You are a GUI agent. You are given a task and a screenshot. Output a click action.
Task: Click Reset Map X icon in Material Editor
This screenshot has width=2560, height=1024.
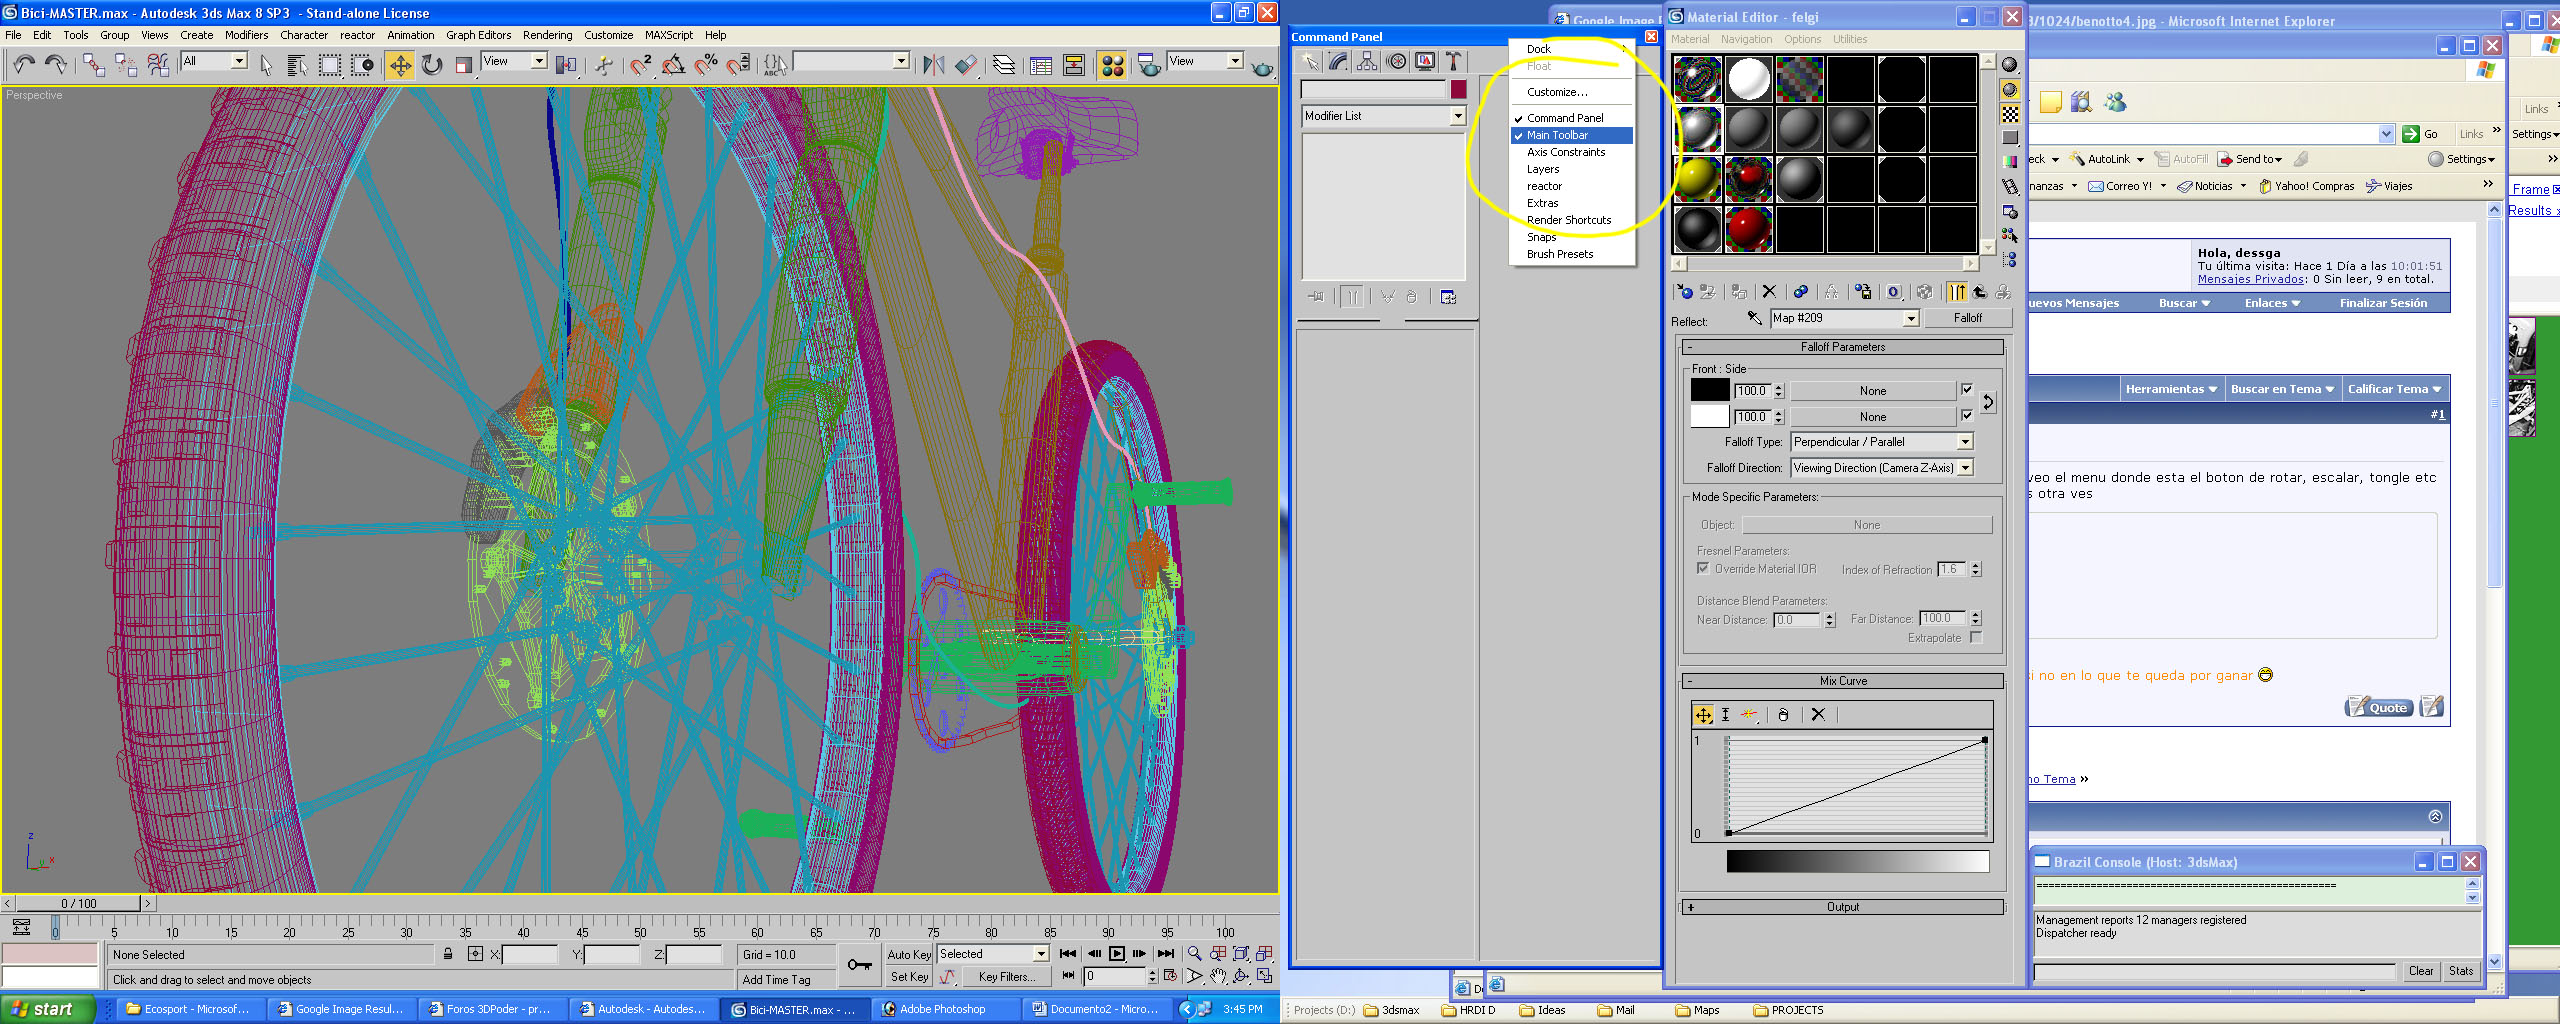[x=1769, y=292]
